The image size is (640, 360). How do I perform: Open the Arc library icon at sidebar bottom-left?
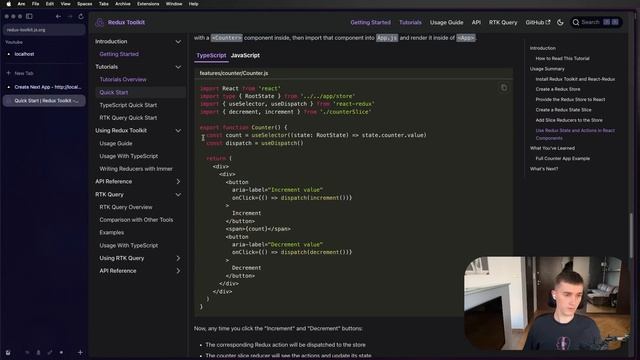pos(8,352)
